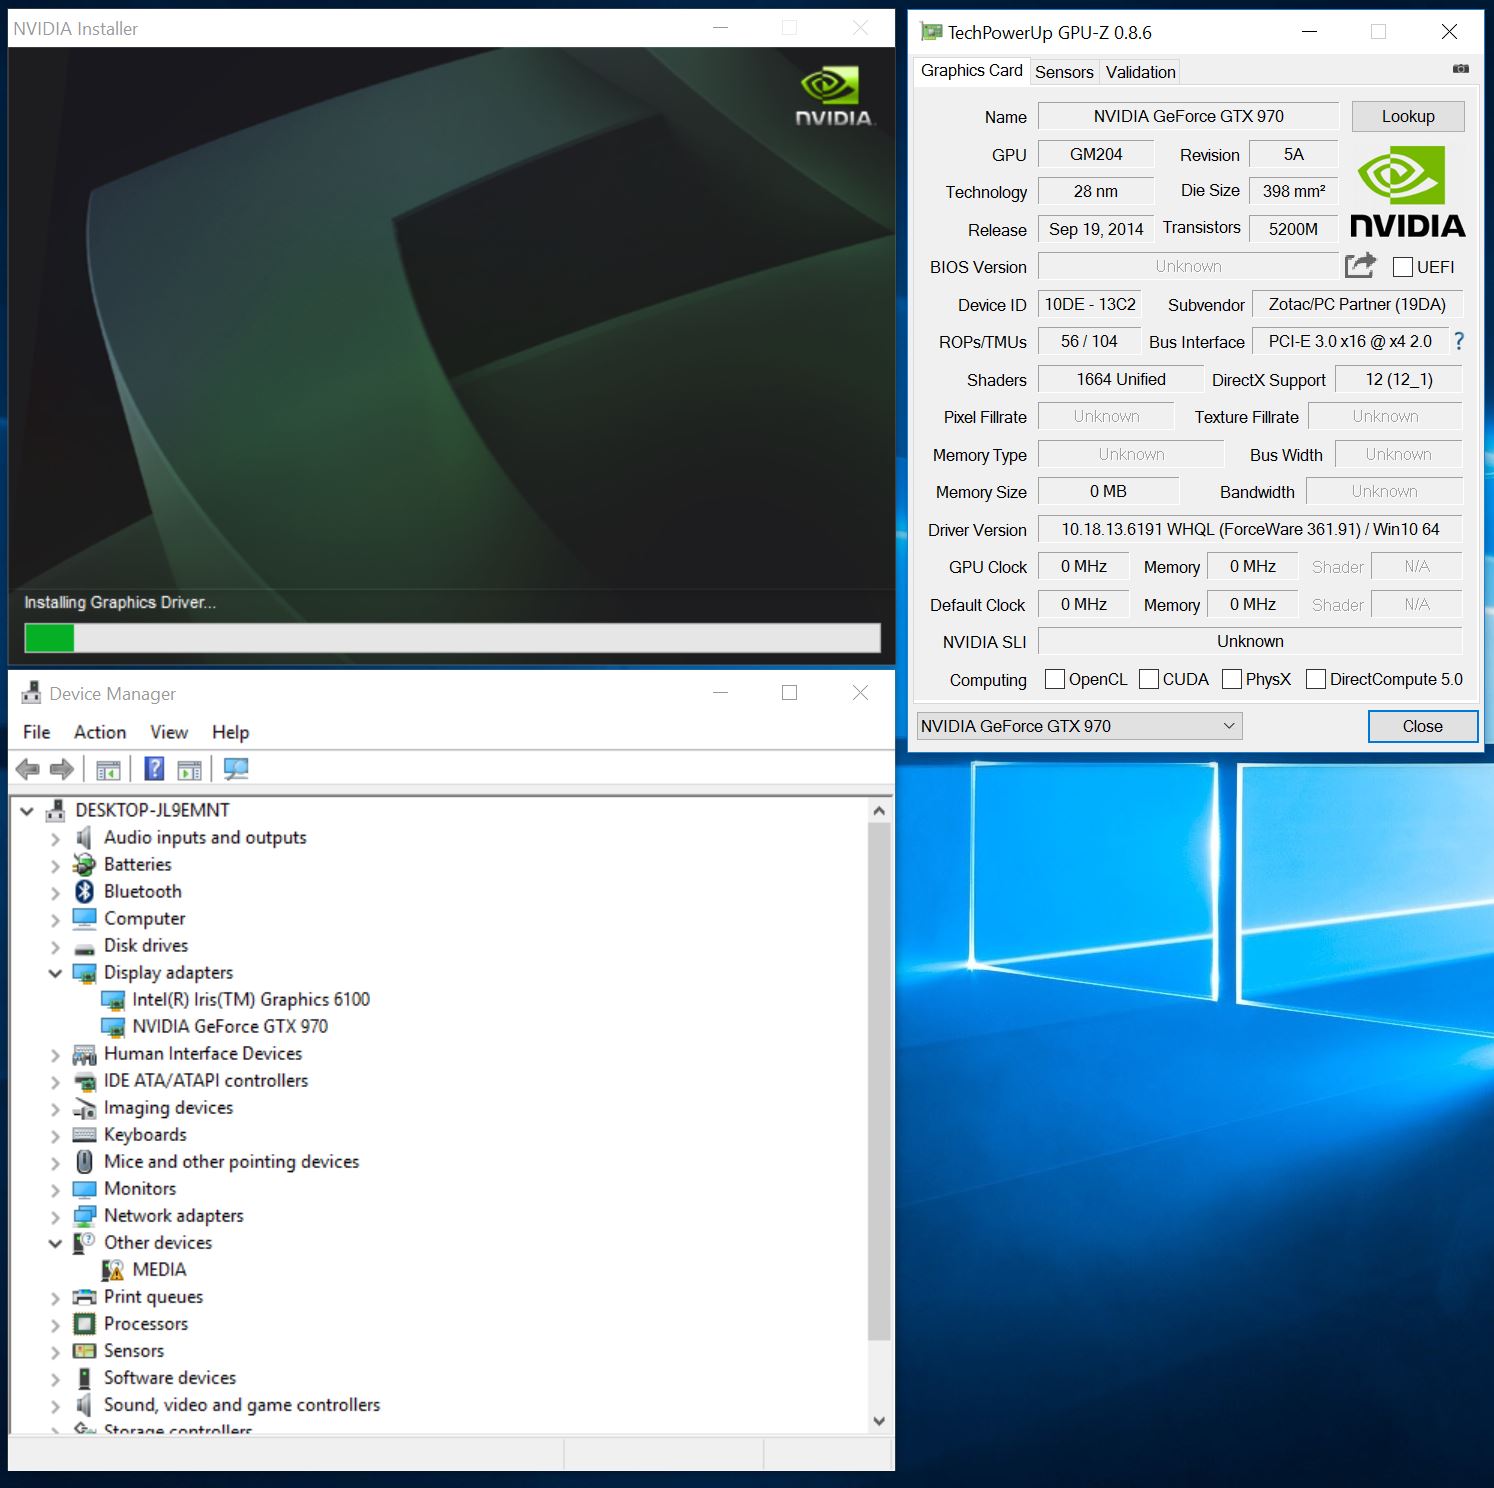The width and height of the screenshot is (1494, 1488).
Task: Select the IDE ATA/ATAPI controllers tree item
Action: [x=206, y=1081]
